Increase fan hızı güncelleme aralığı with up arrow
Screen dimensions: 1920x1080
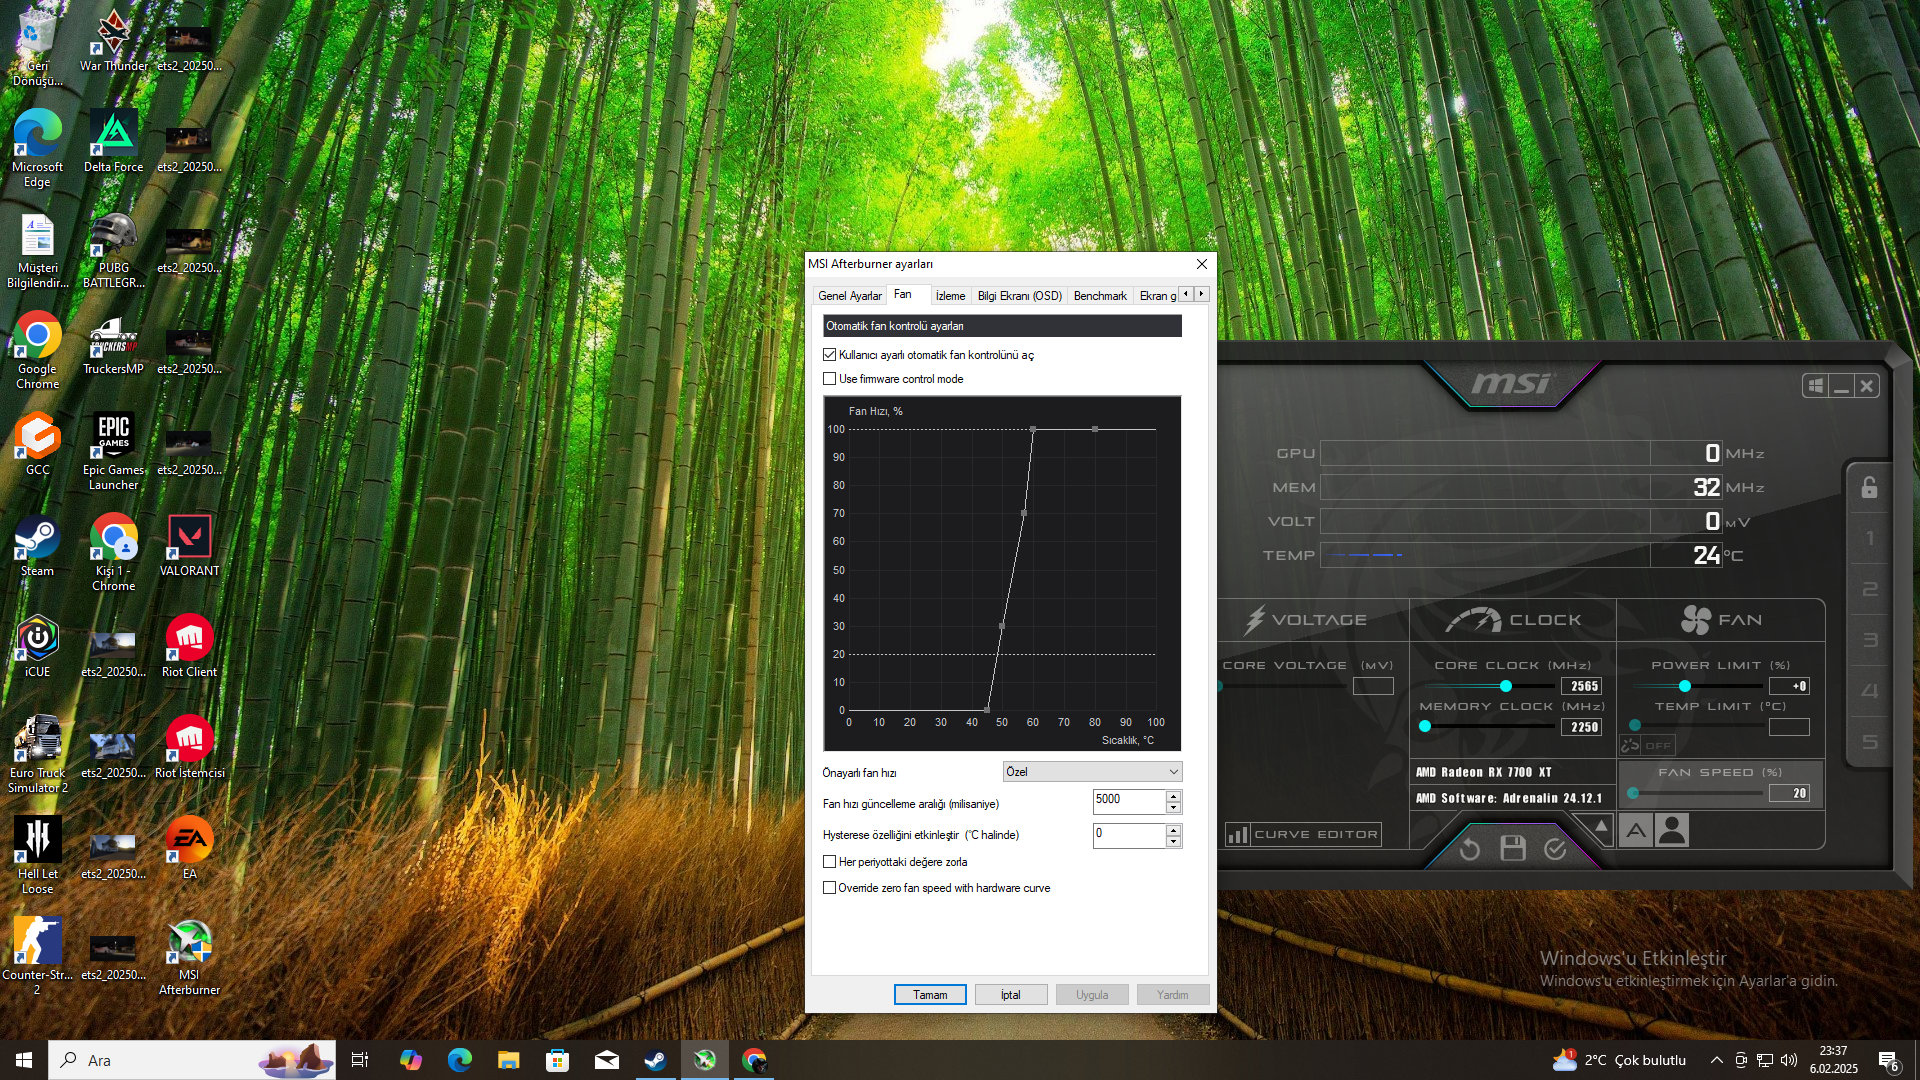[x=1173, y=796]
